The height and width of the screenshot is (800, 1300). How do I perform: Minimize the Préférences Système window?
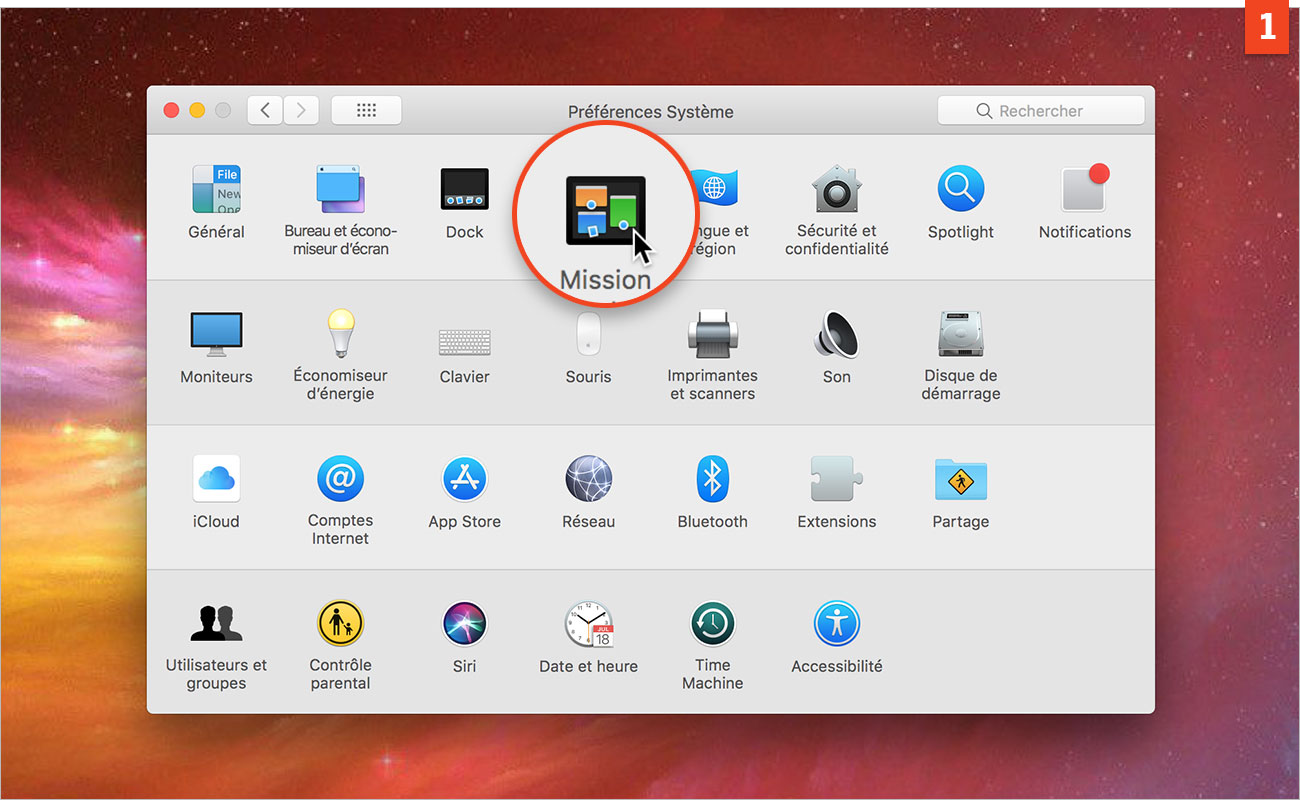pos(197,111)
